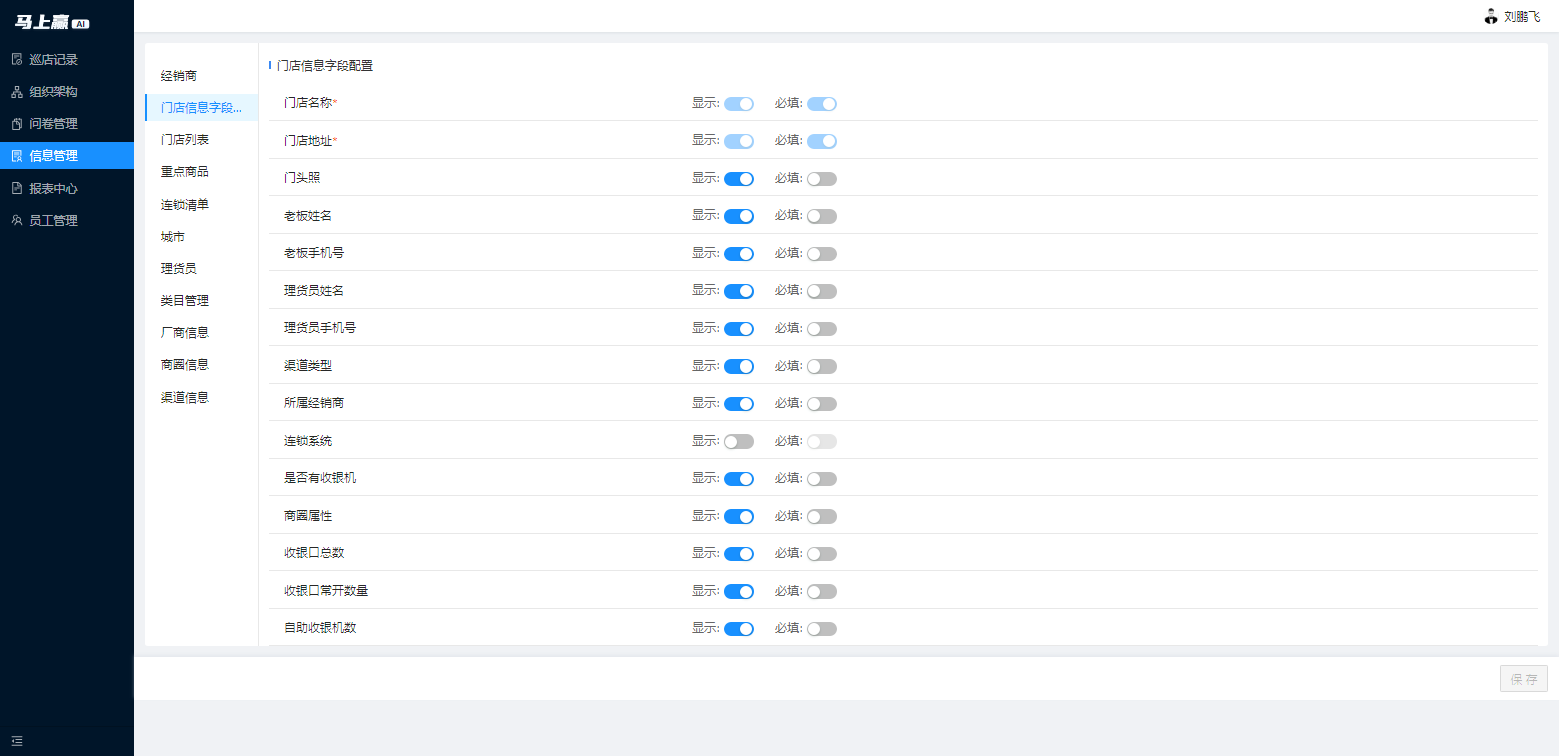Image resolution: width=1559 pixels, height=756 pixels.
Task: Toggle 必填 switch for 商圈属性
Action: tap(822, 516)
